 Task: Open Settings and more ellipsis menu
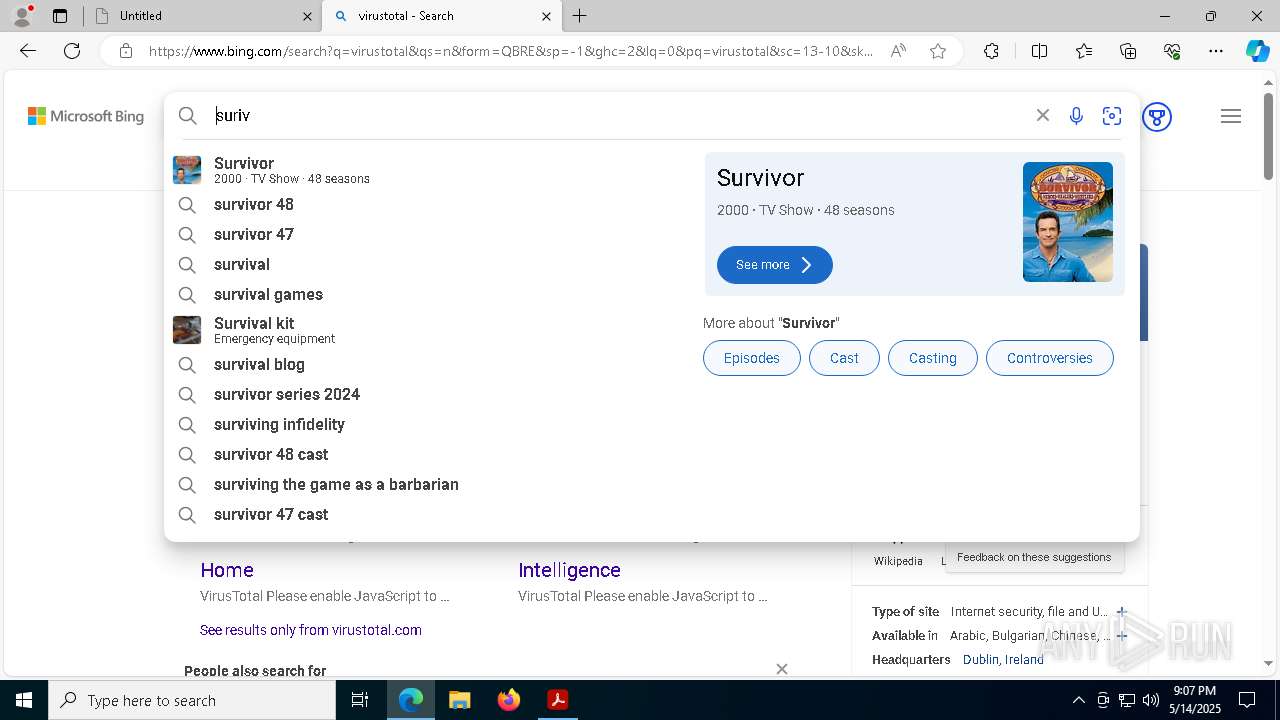[1216, 51]
